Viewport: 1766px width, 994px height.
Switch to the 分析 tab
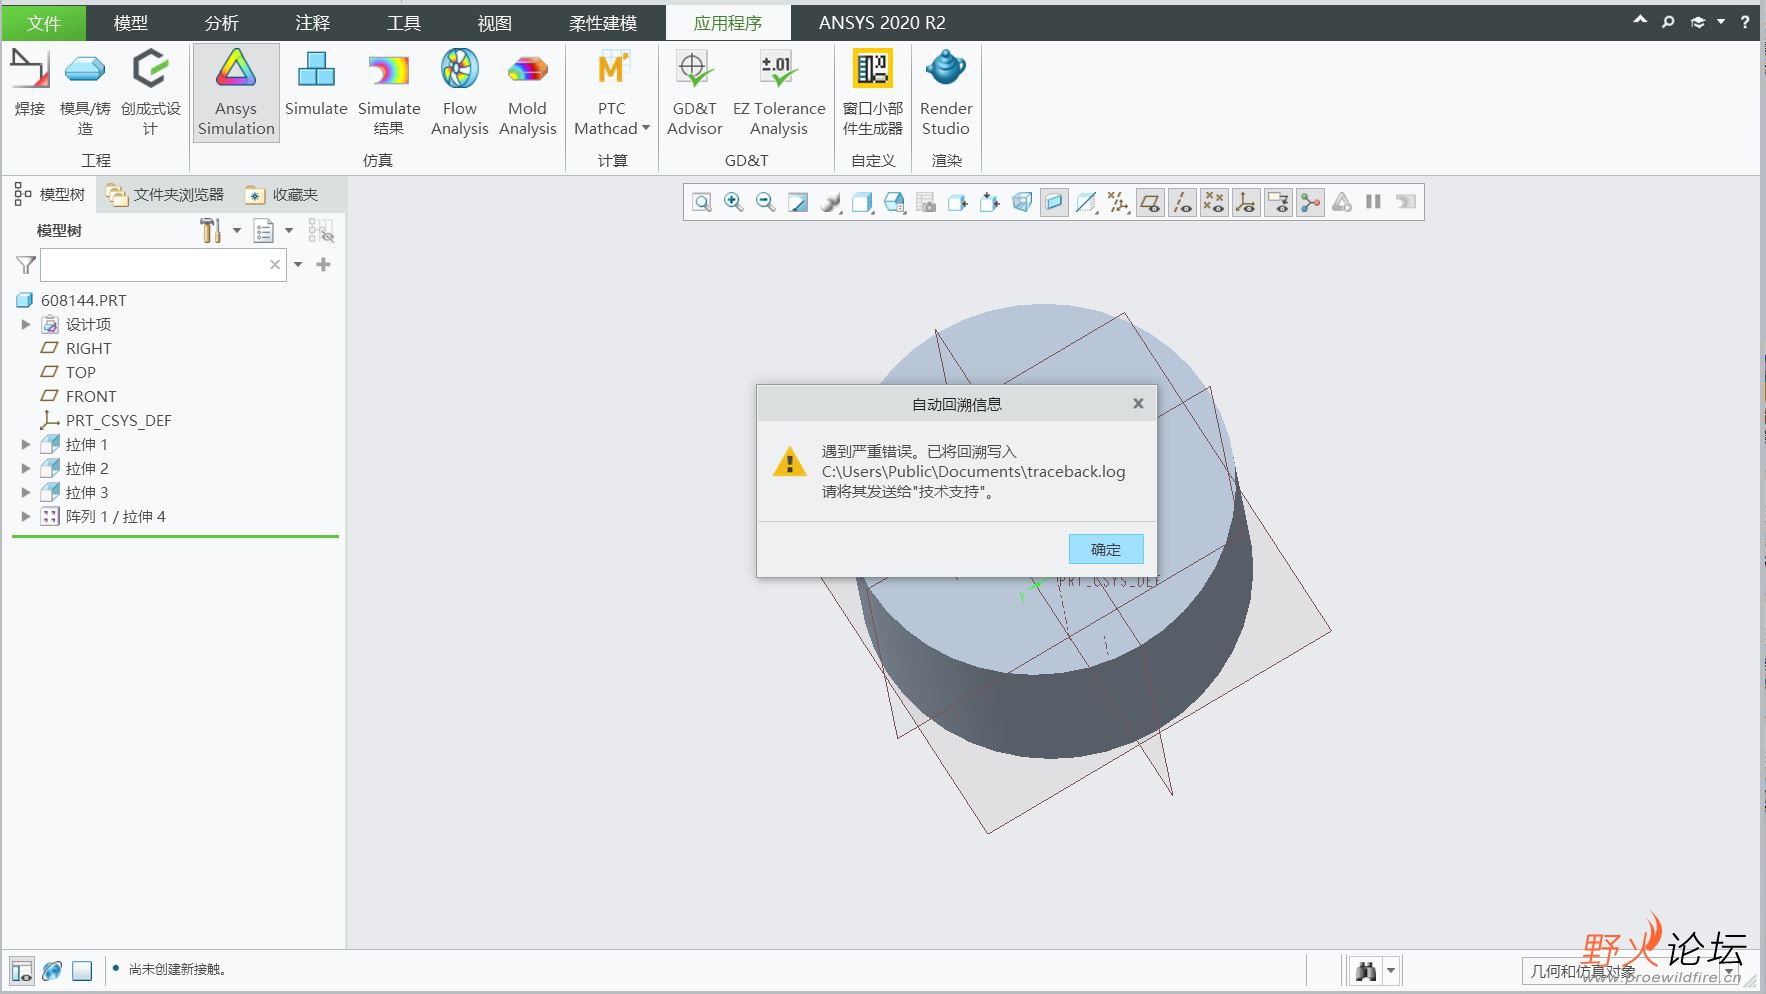click(x=222, y=23)
